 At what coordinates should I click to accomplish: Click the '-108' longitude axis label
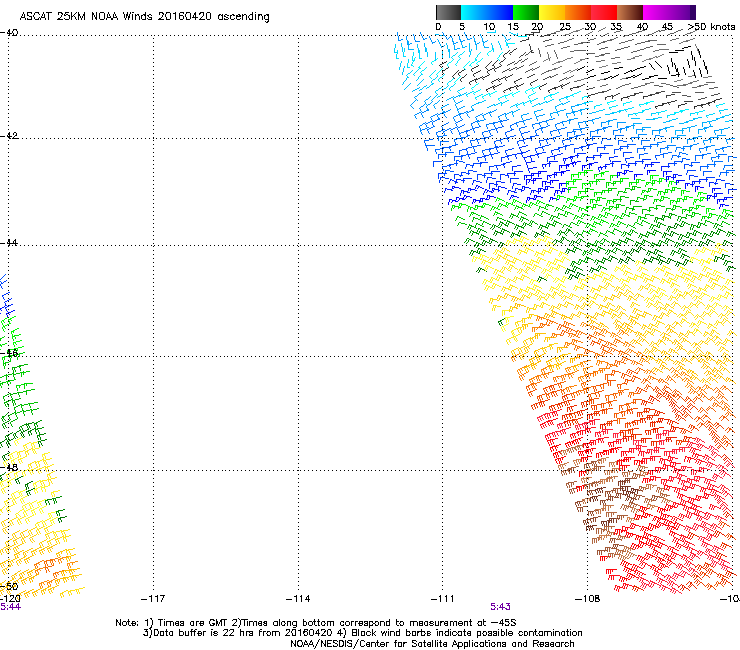tap(587, 599)
